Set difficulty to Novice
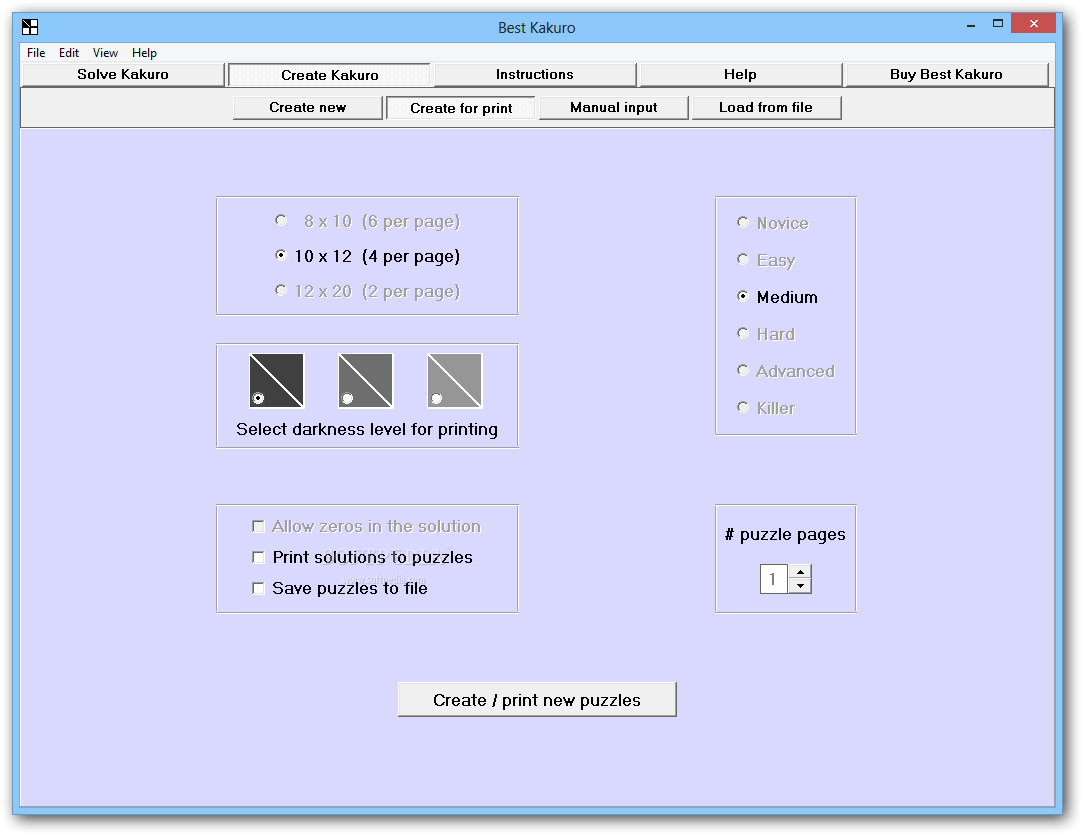 pyautogui.click(x=772, y=223)
